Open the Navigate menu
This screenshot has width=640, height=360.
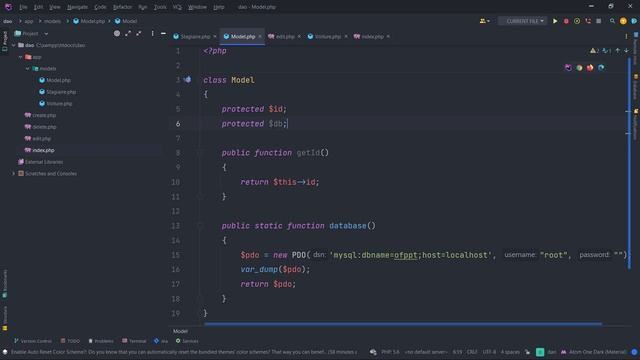pos(77,7)
